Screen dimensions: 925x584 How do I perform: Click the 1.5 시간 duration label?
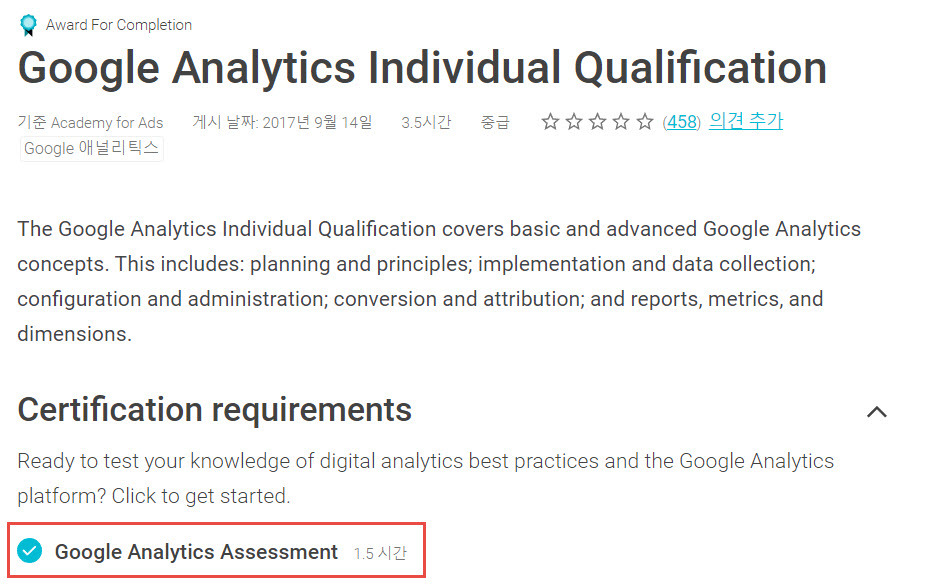380,553
